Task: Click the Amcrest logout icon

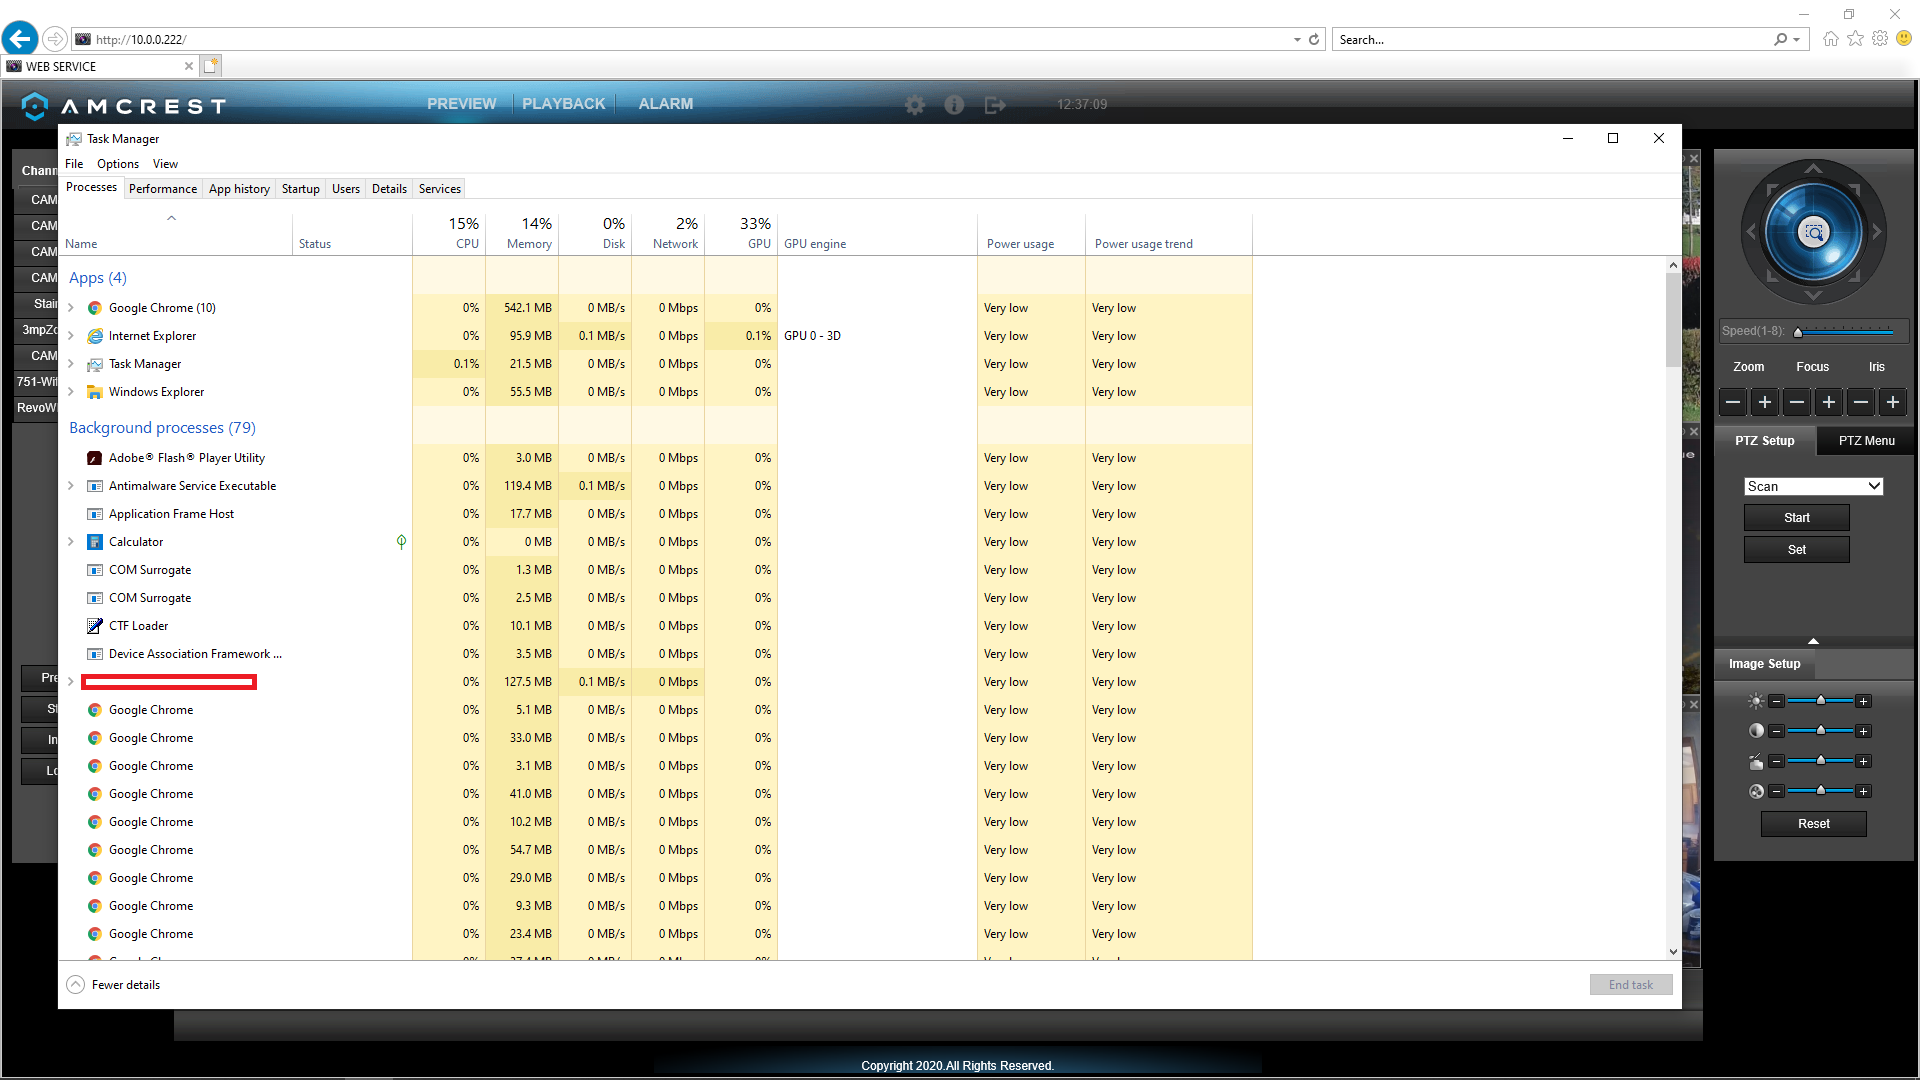Action: [995, 105]
